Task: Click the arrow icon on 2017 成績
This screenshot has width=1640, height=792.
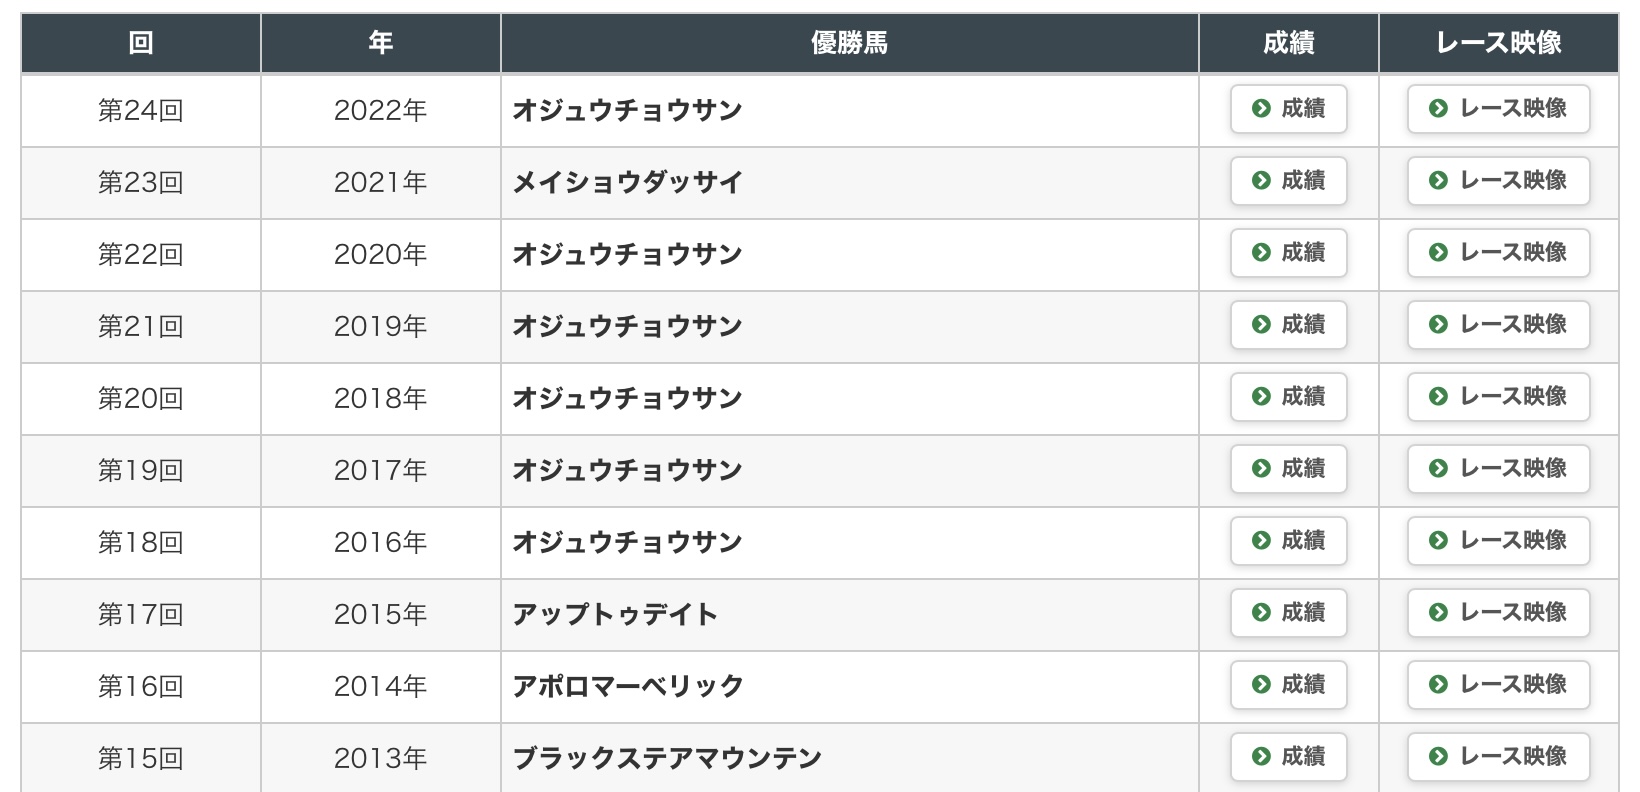Action: (1261, 469)
